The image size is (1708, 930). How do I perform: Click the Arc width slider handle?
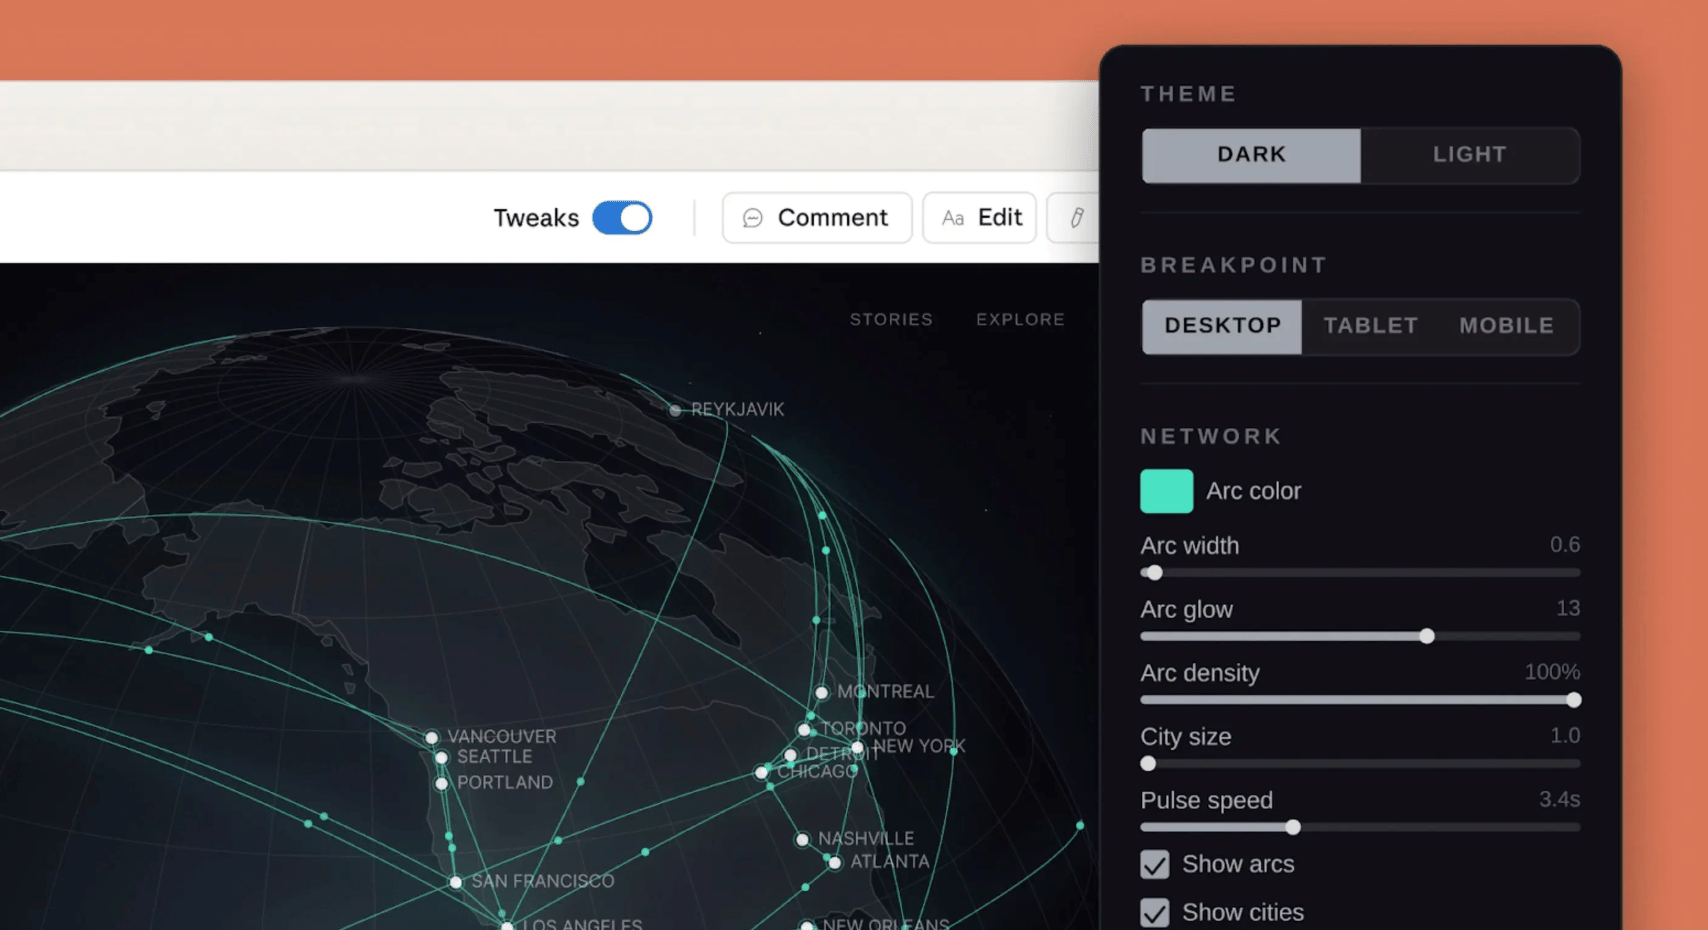(x=1155, y=573)
